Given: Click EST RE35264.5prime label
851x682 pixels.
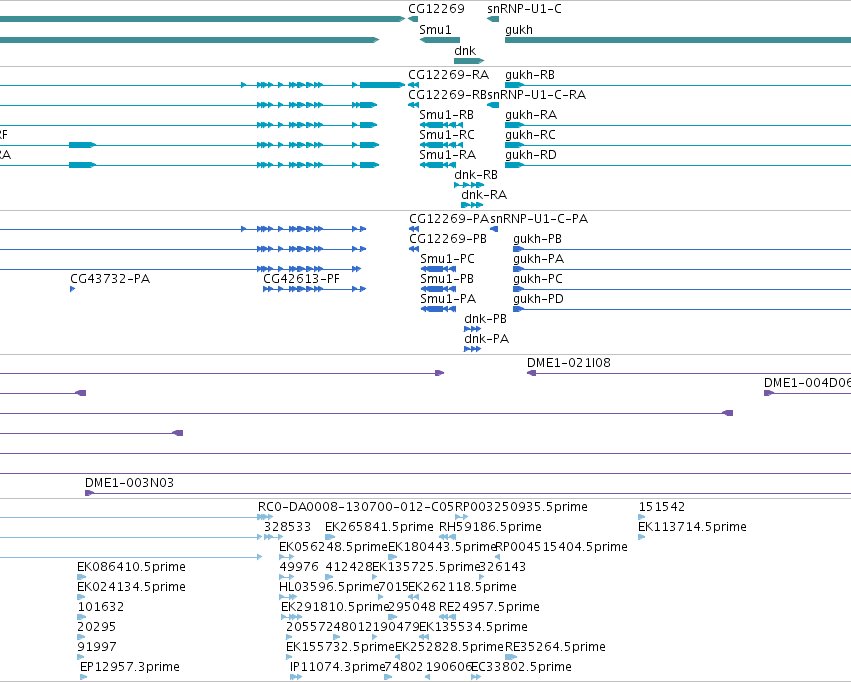Looking at the screenshot, I should pyautogui.click(x=555, y=647).
